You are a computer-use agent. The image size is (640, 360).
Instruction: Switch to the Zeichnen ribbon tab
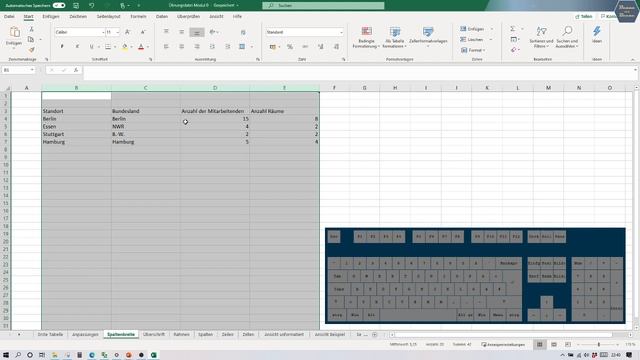coord(78,16)
